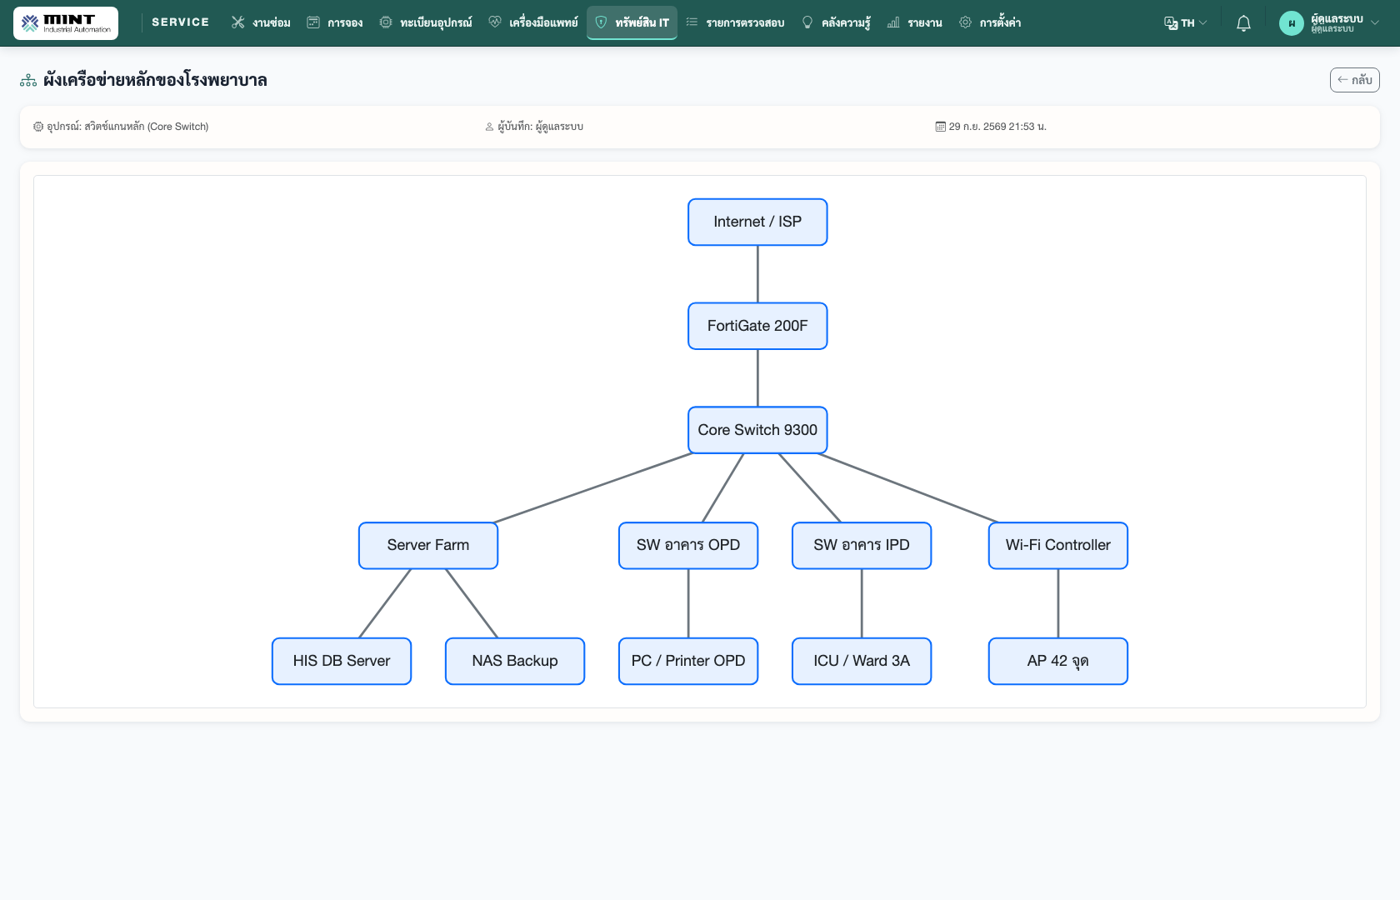Click the SERVICE label in the header

click(x=181, y=22)
